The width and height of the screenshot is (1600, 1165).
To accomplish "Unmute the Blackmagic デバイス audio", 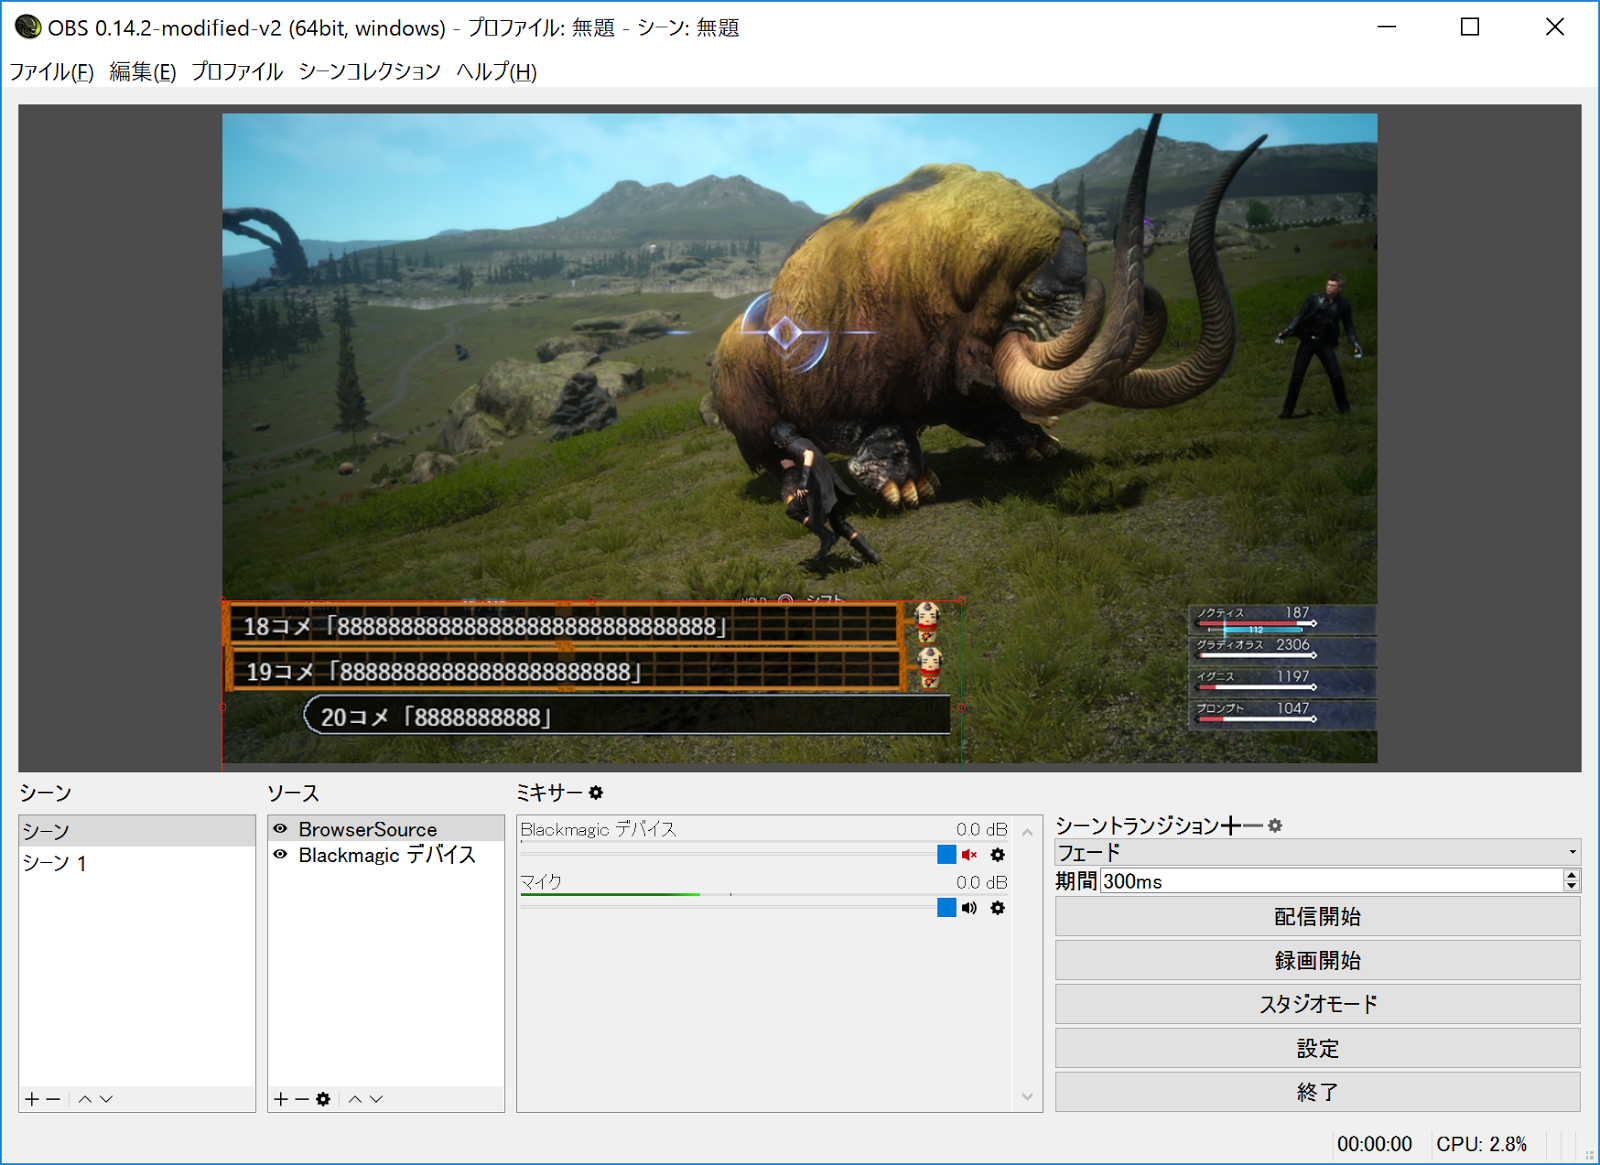I will pyautogui.click(x=969, y=855).
